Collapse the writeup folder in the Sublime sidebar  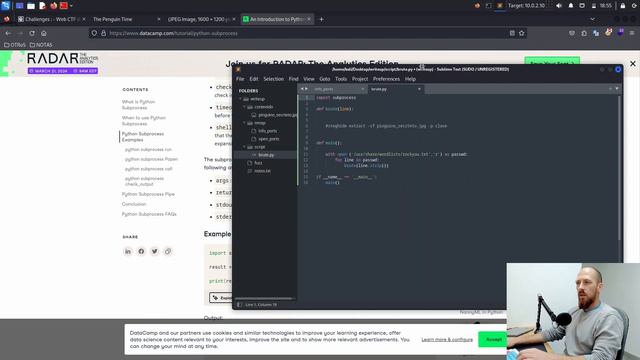point(240,99)
